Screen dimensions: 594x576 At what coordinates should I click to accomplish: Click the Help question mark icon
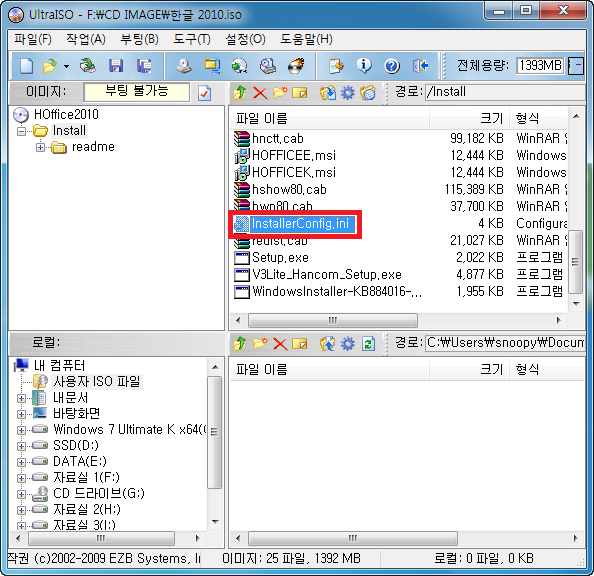coord(392,66)
